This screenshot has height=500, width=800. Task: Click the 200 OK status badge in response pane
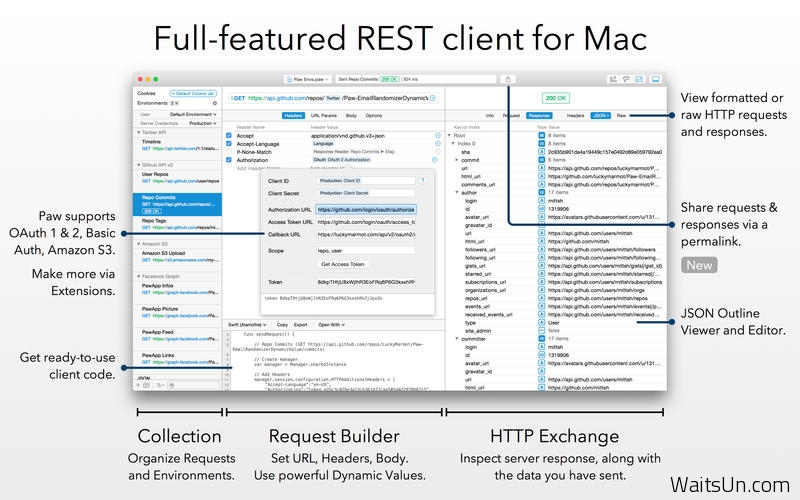pos(556,98)
